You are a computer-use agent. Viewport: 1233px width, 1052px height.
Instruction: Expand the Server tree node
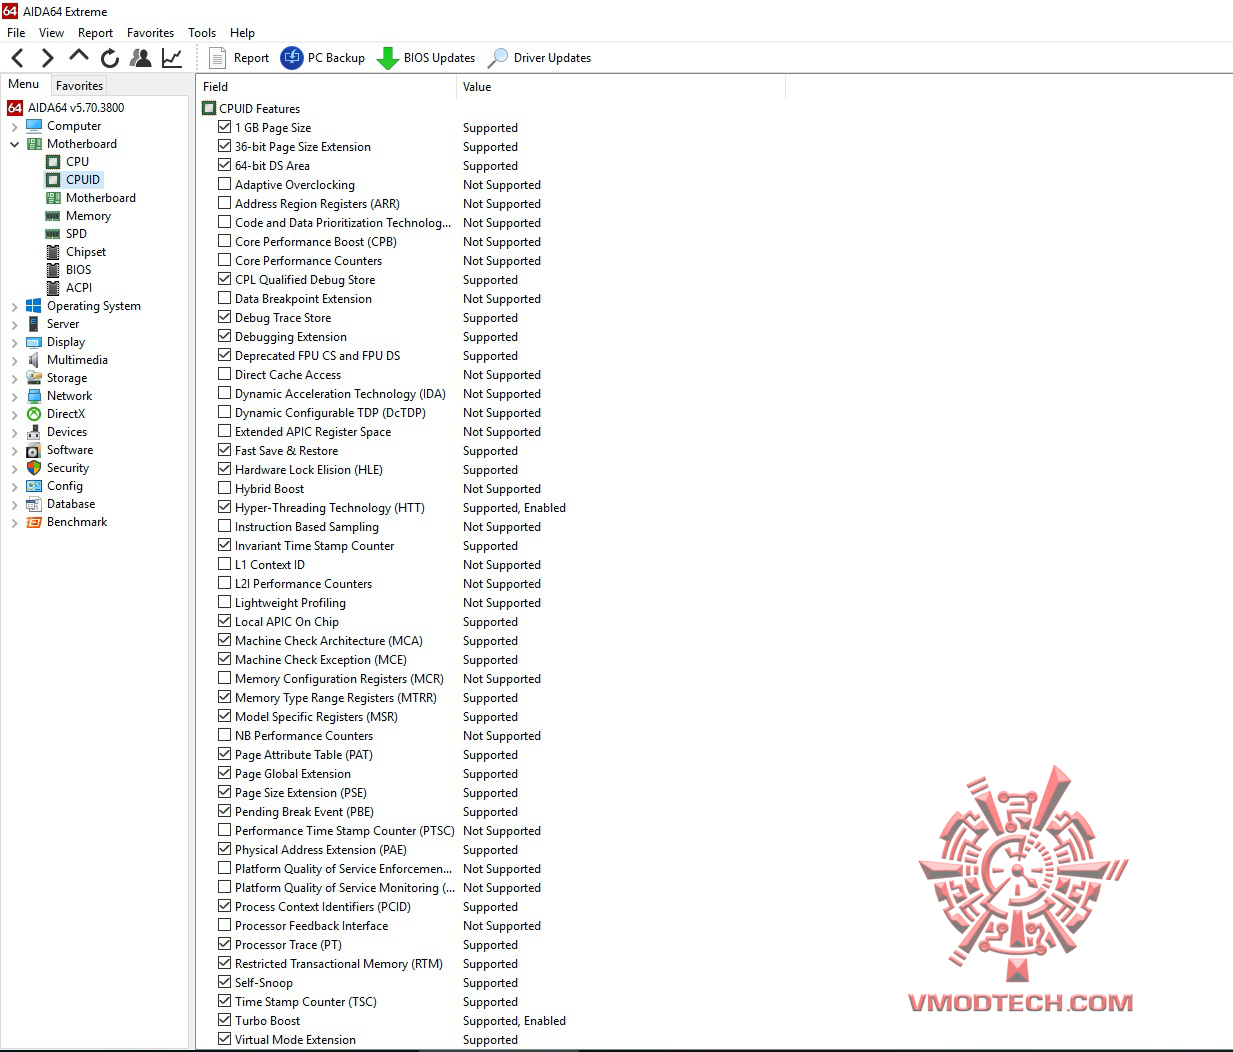[x=14, y=325]
